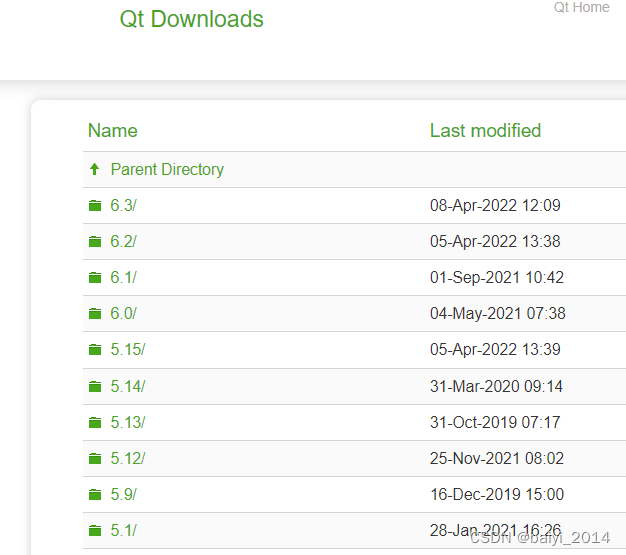Screen dimensions: 626x555
Task: Click the Qt Downloads title link
Action: coord(192,19)
